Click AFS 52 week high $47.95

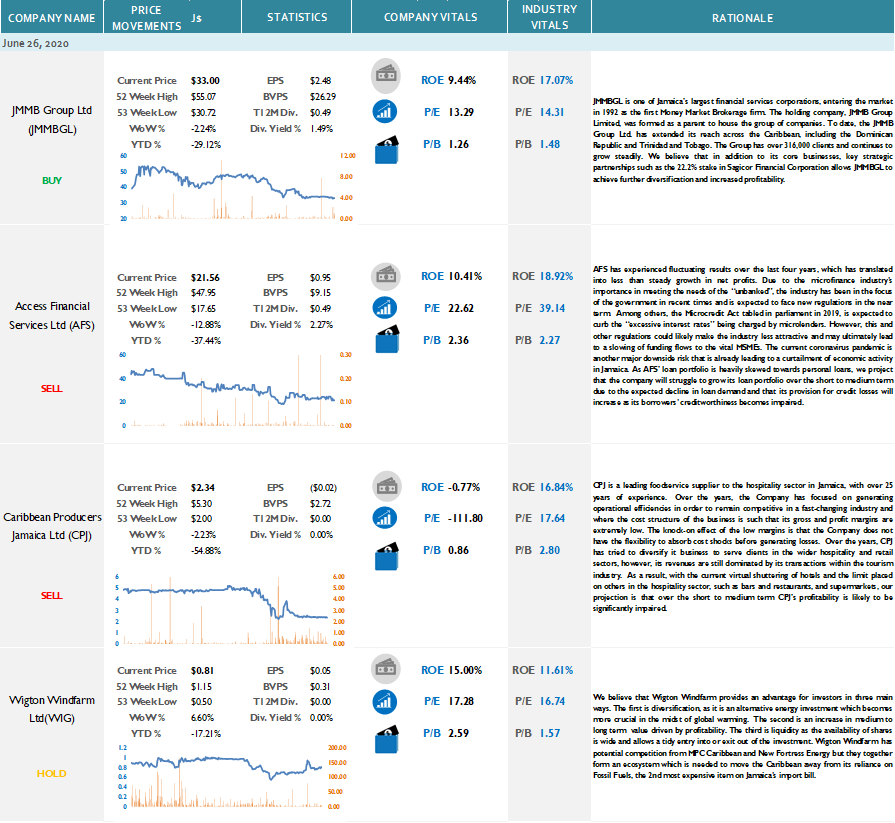[203, 293]
